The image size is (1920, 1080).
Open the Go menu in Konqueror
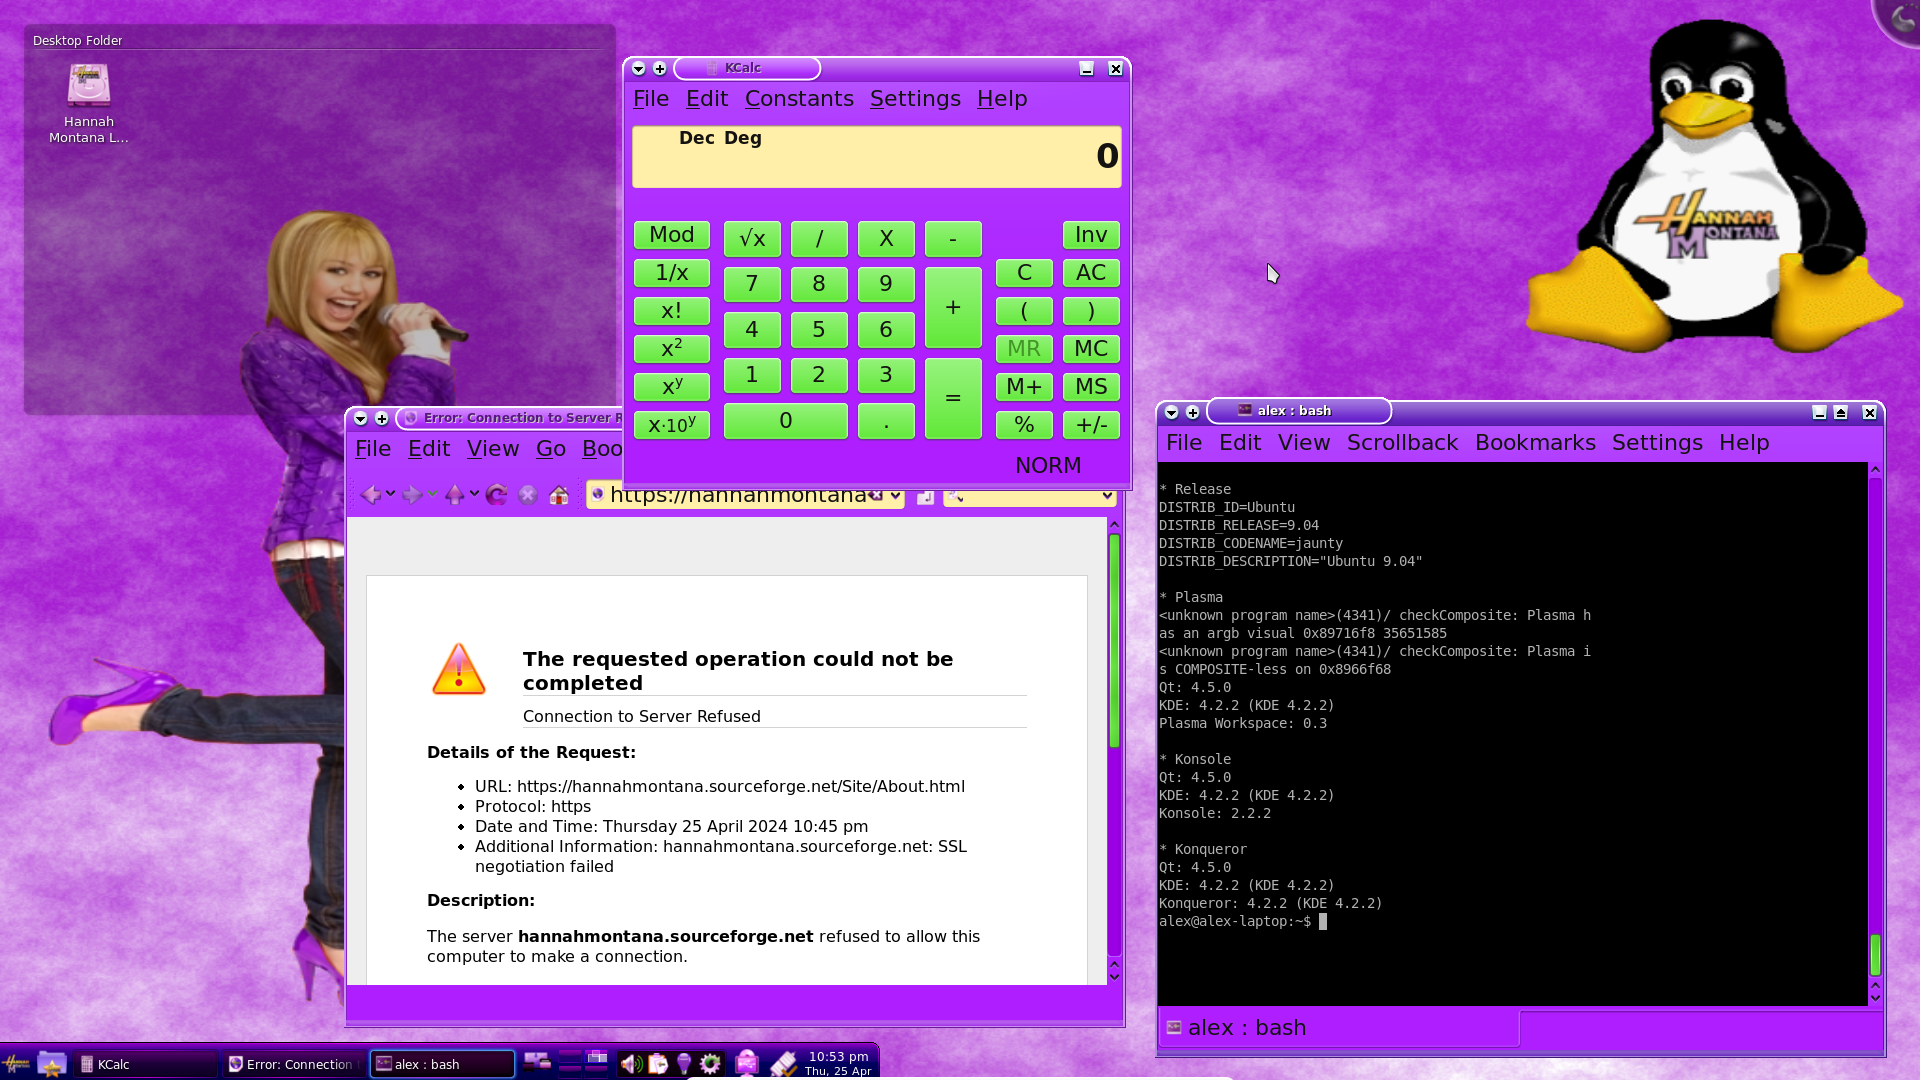pos(551,449)
